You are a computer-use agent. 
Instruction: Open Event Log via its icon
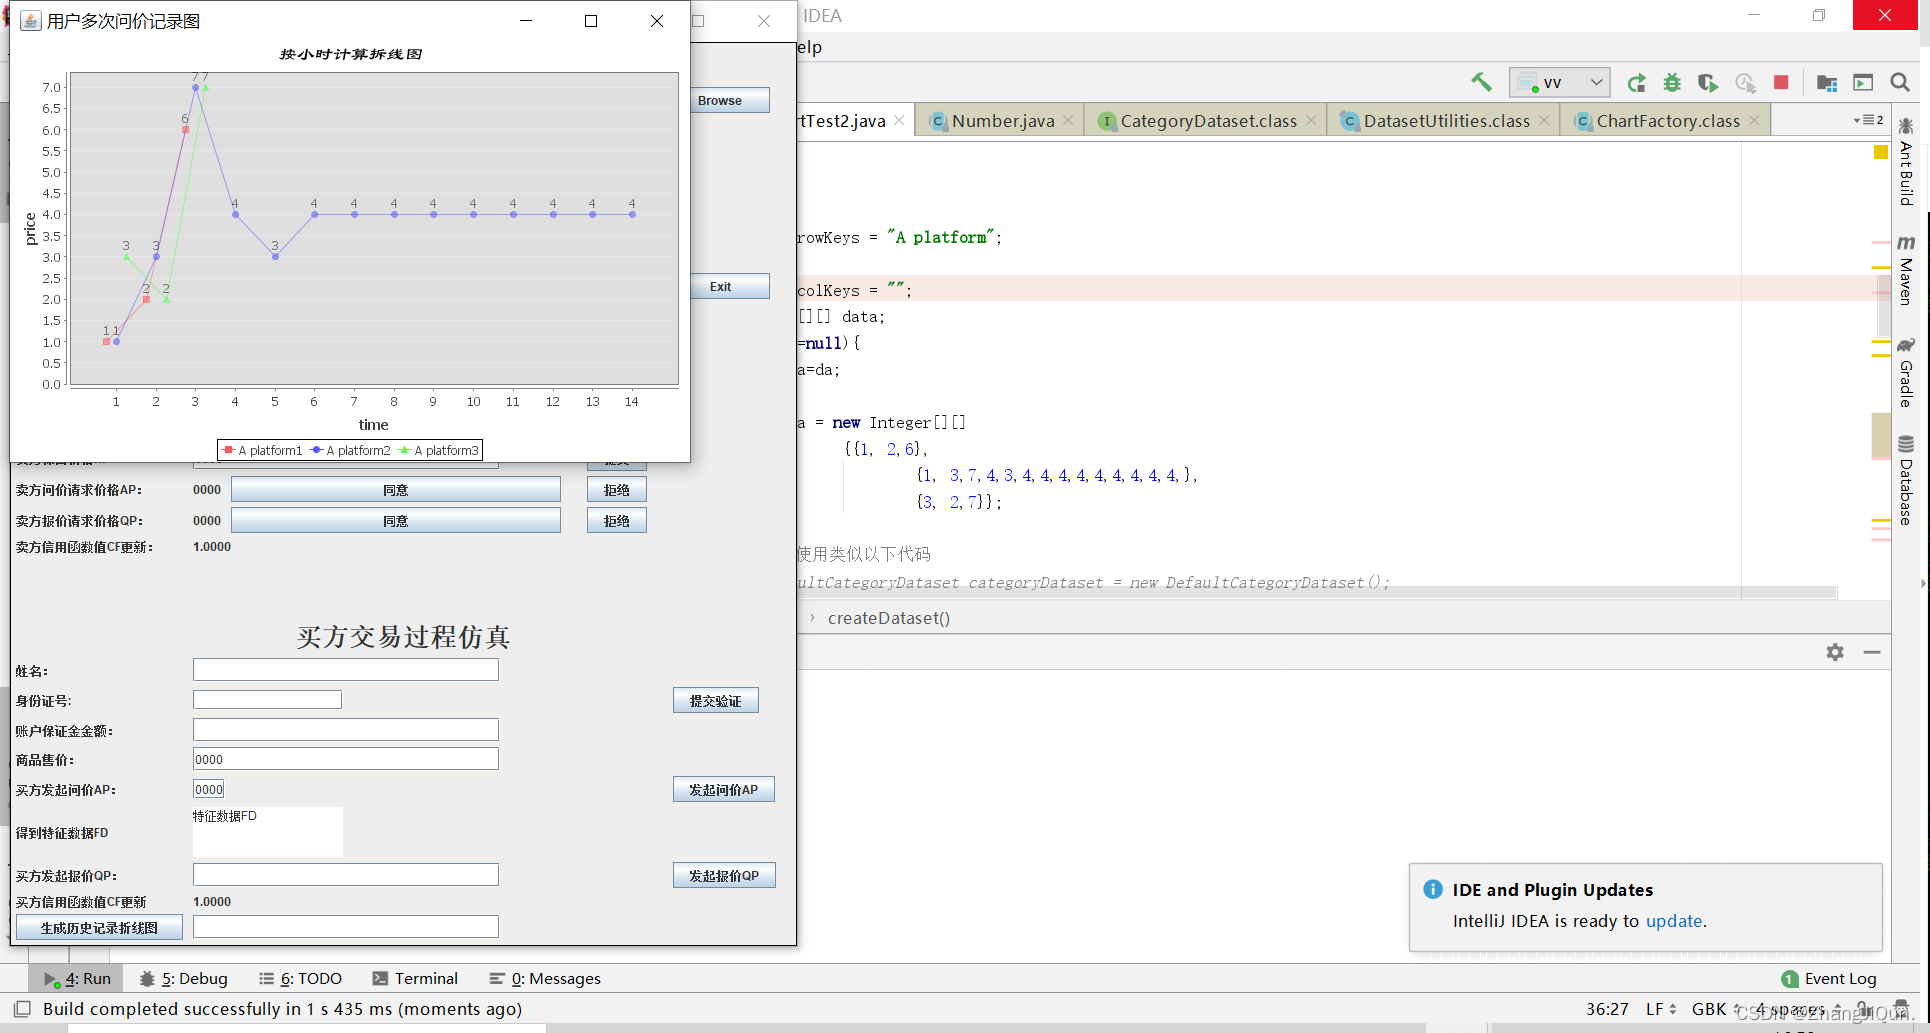[x=1789, y=978]
